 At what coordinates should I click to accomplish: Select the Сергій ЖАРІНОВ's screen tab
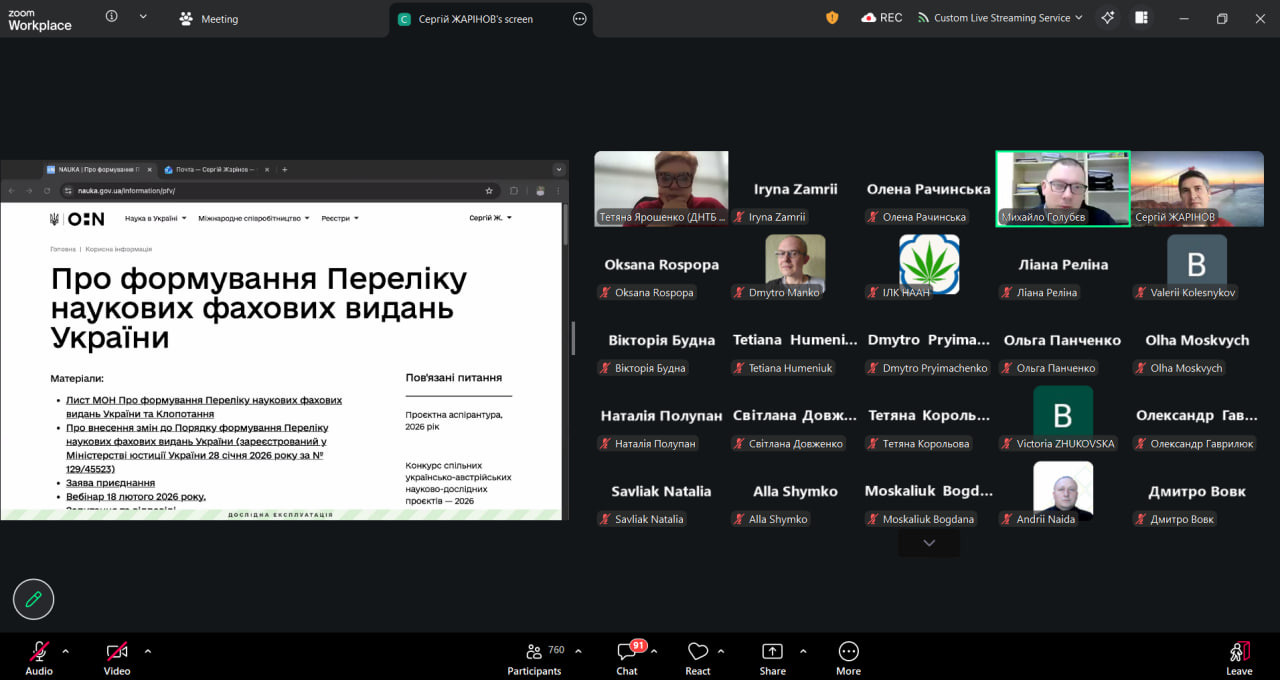pos(475,19)
